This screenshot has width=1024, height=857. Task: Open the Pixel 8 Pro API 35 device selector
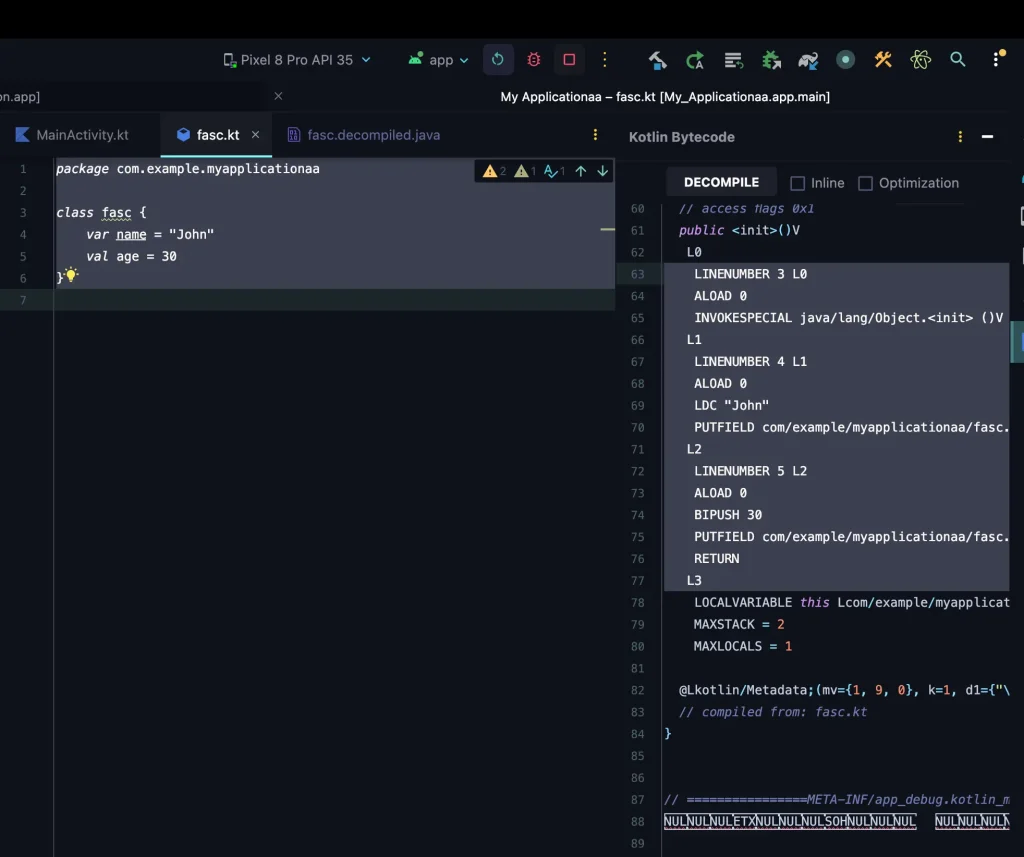296,59
